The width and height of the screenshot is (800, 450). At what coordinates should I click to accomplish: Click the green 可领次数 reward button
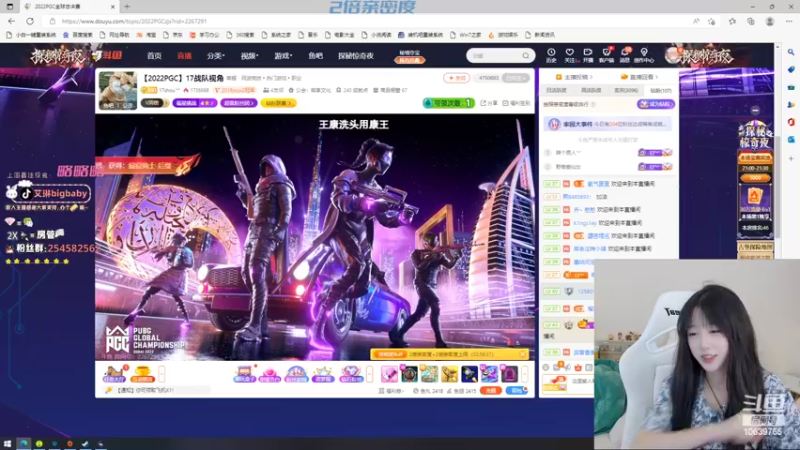(448, 103)
